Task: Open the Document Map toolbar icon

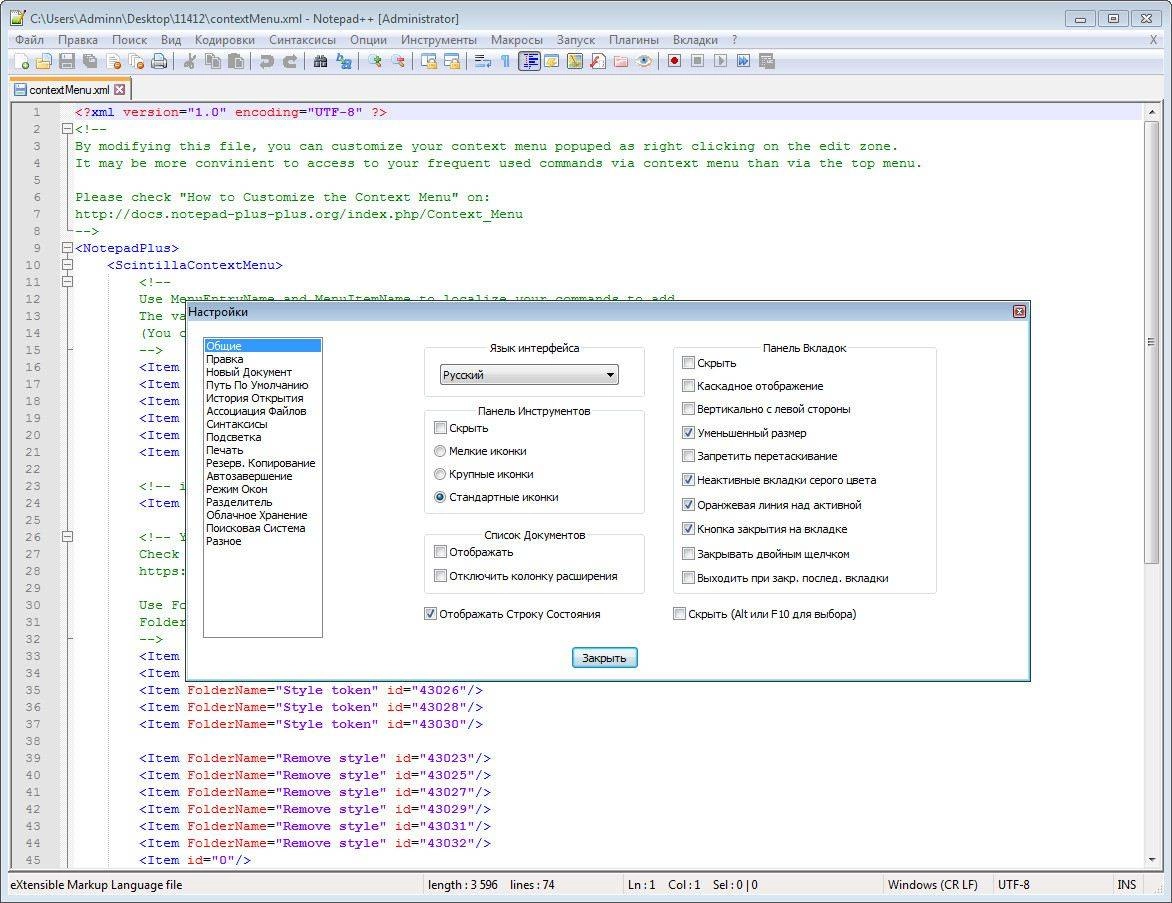Action: [x=575, y=61]
